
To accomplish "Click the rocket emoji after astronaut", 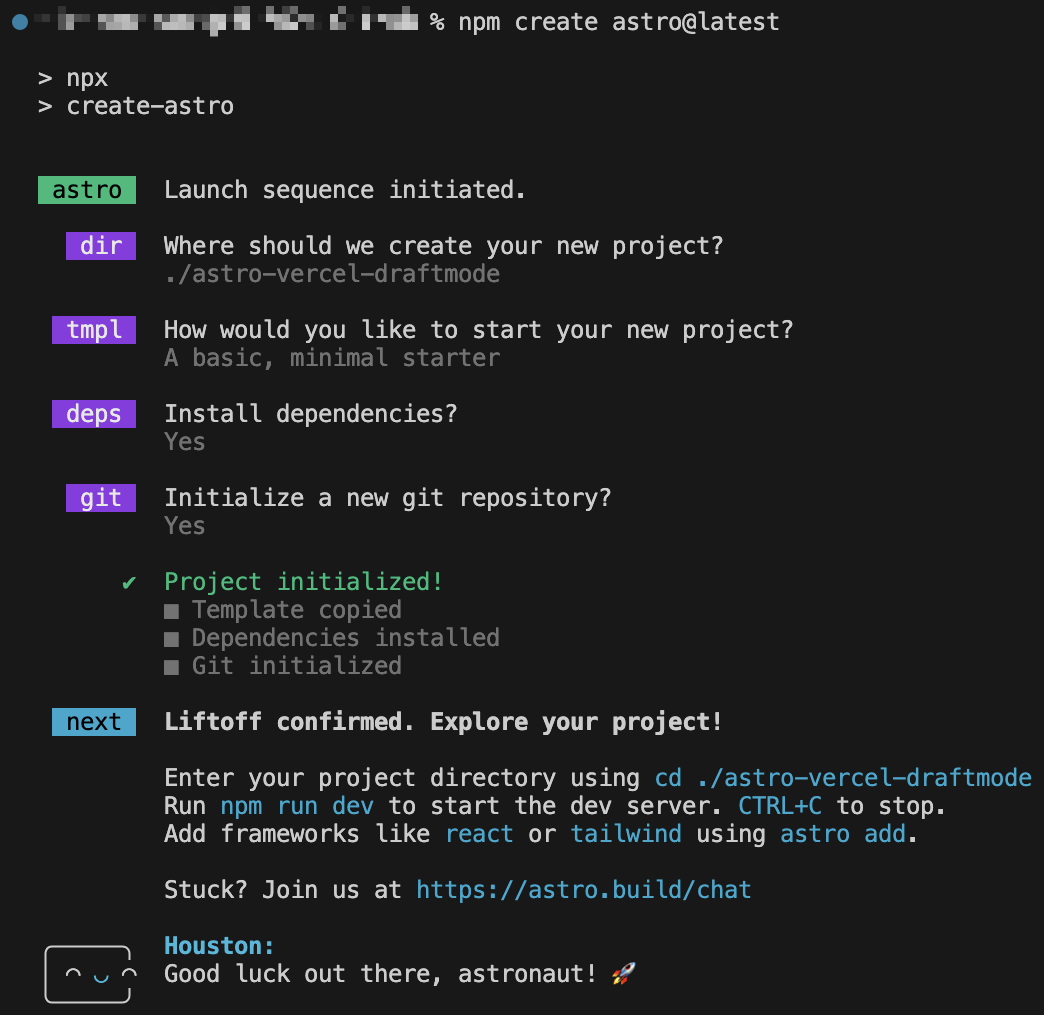I will (622, 973).
